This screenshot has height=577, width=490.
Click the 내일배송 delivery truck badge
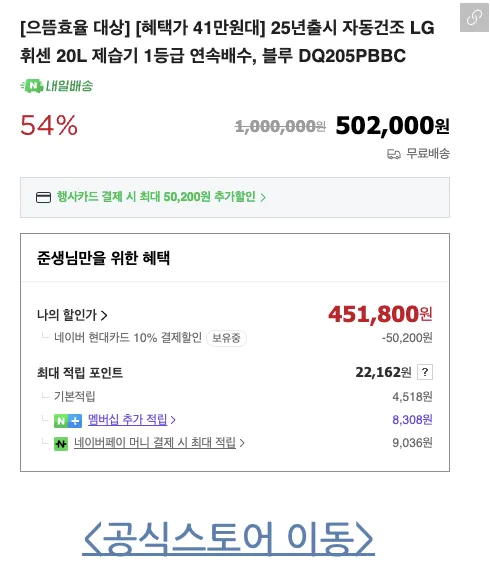pos(56,86)
